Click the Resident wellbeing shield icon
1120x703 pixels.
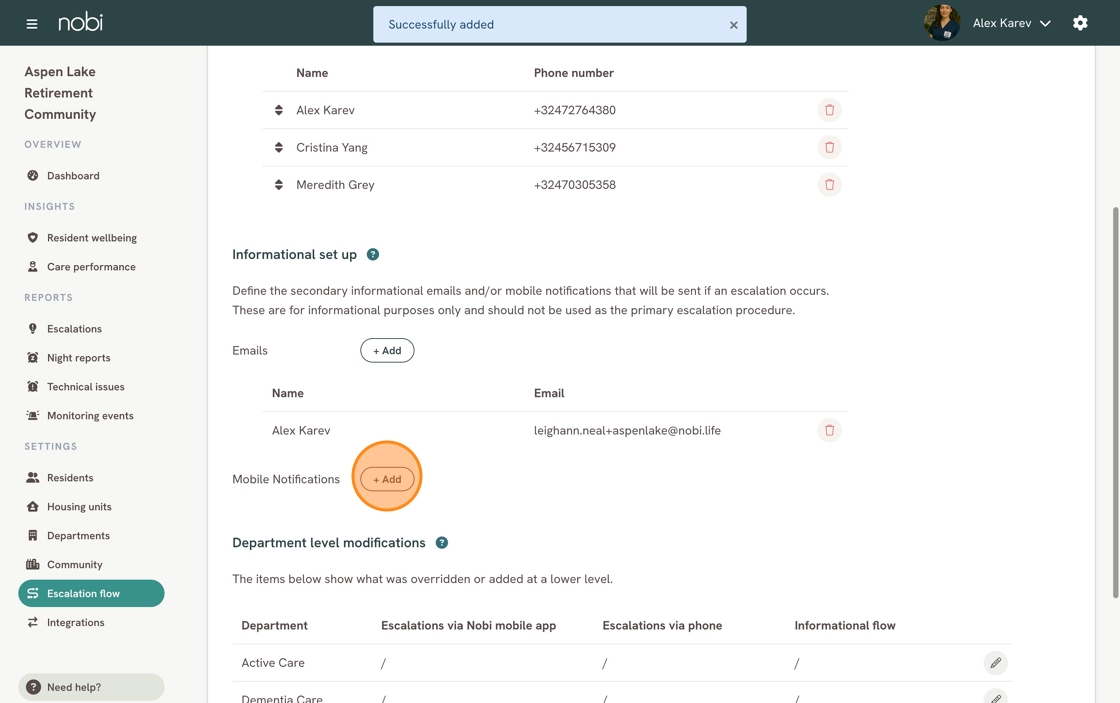[x=33, y=238]
